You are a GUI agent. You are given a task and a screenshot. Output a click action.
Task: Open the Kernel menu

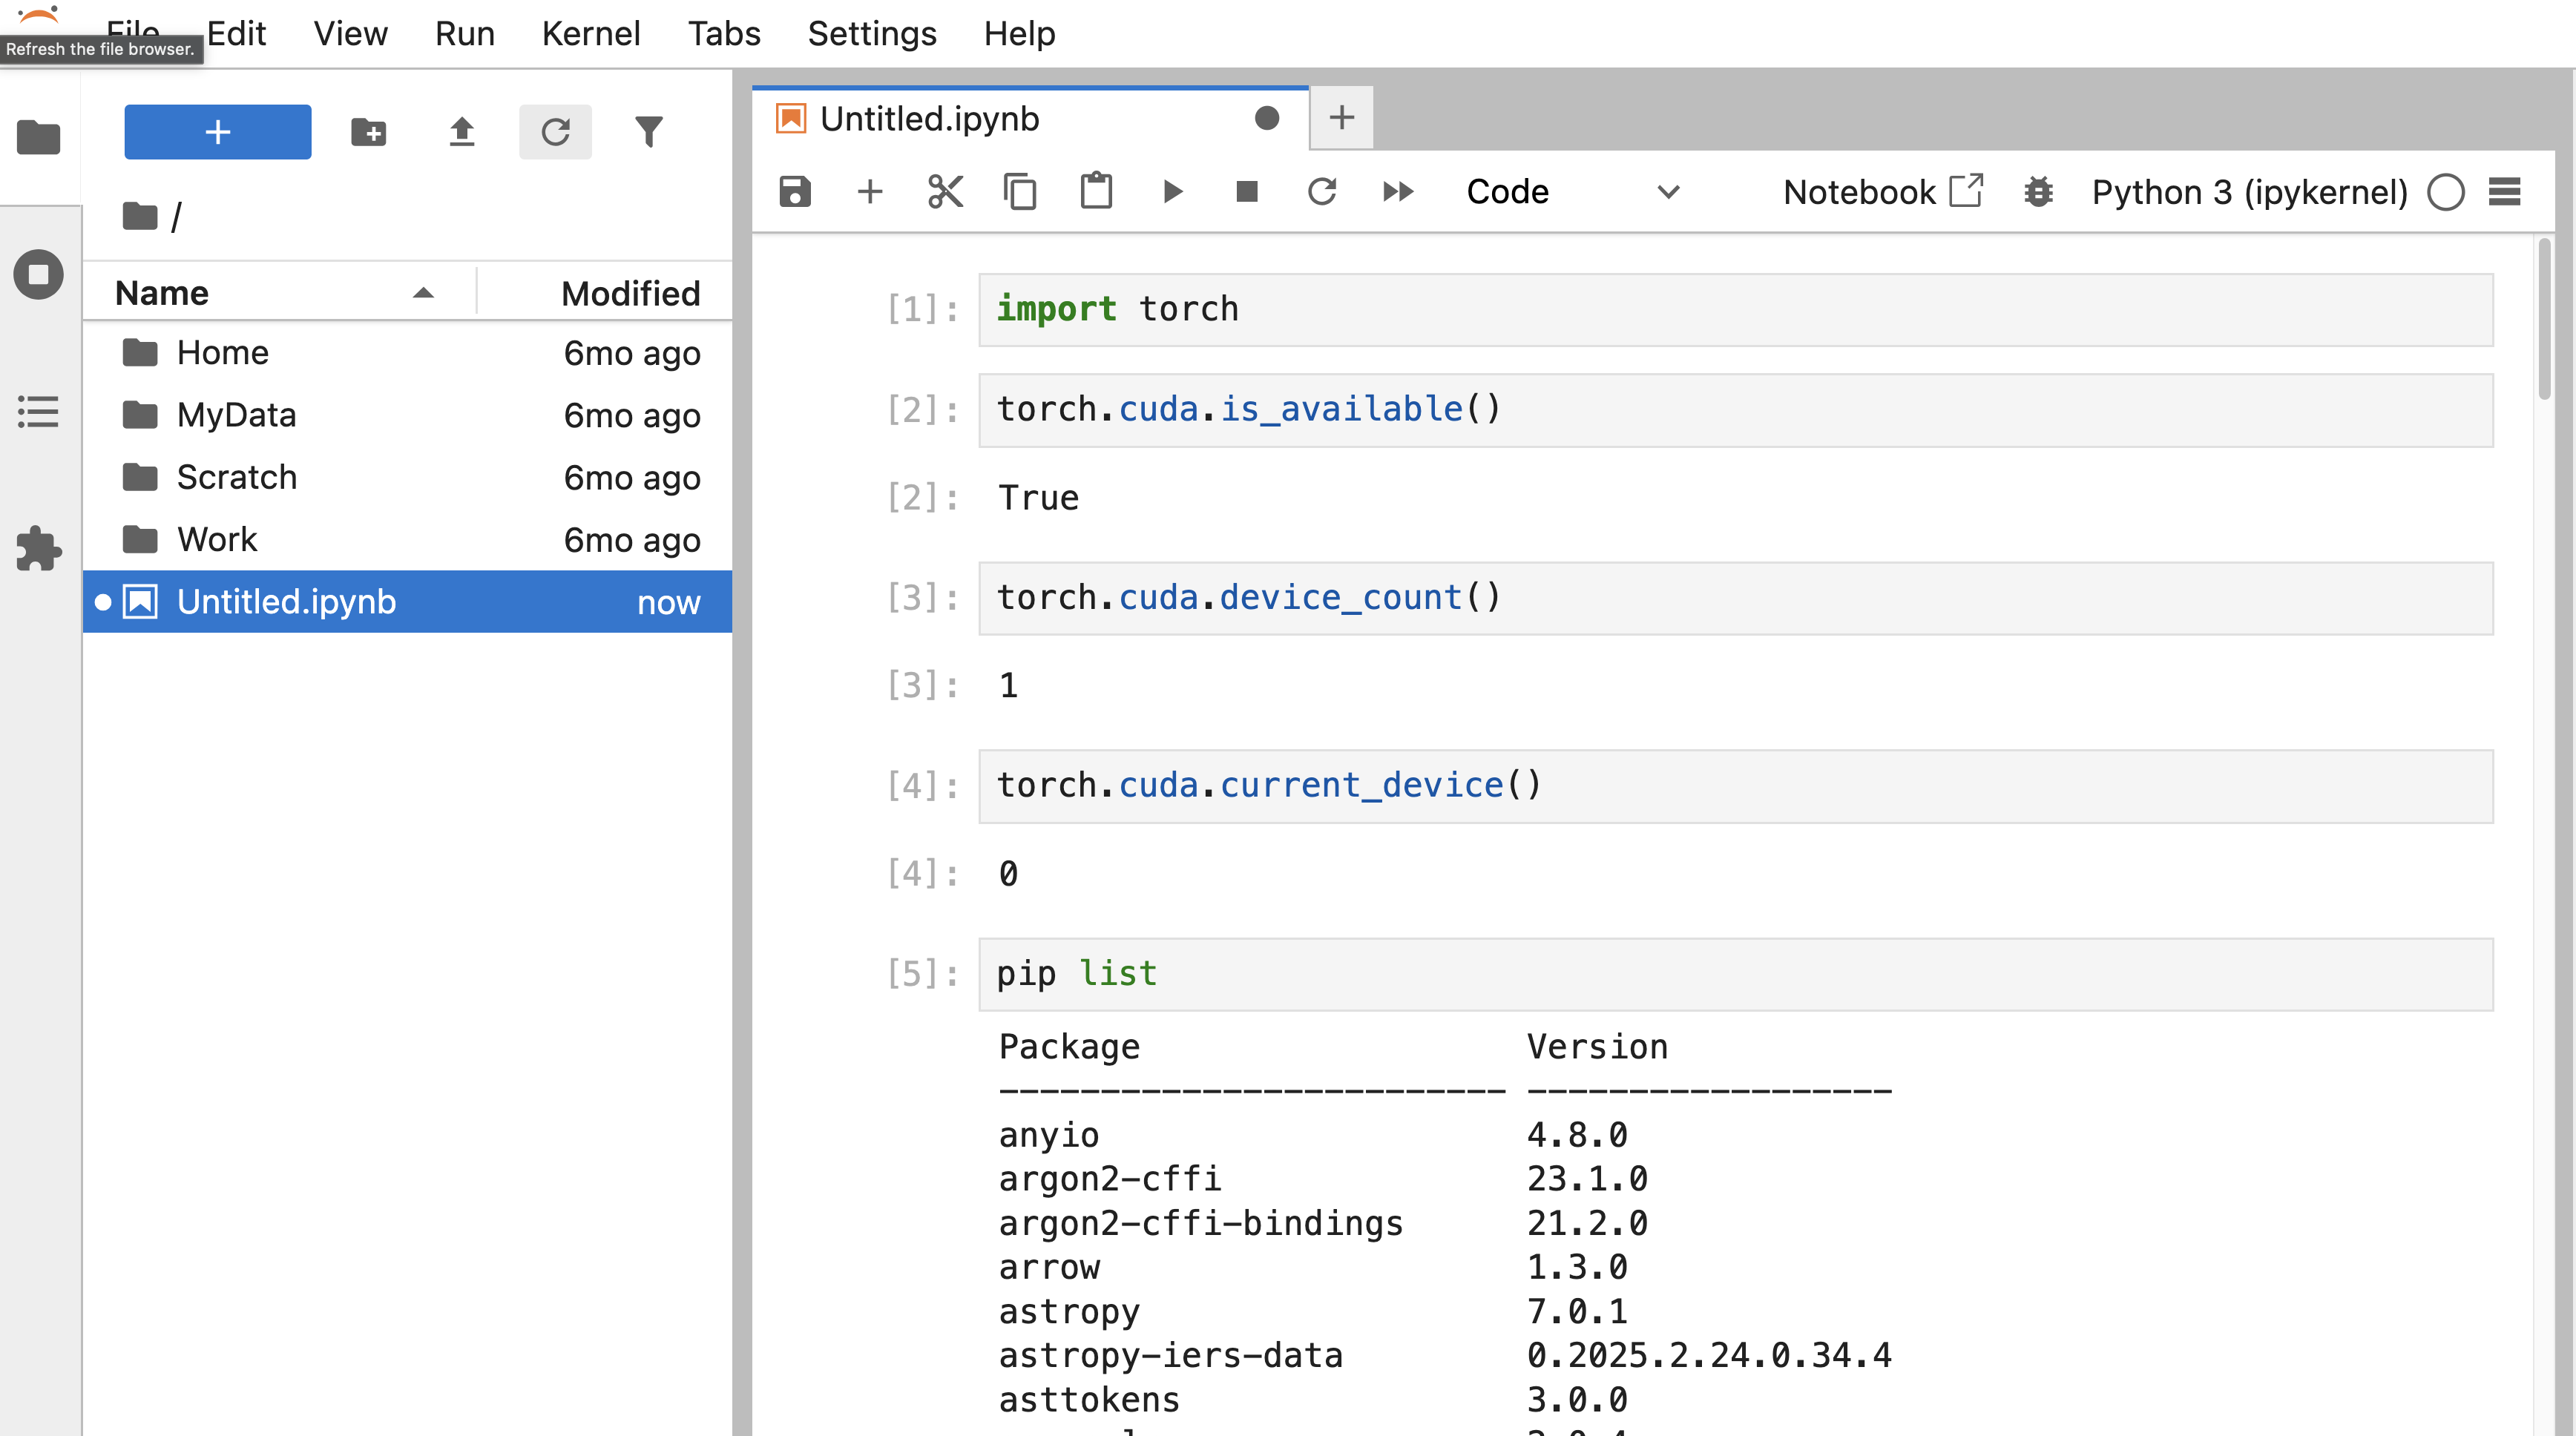click(591, 33)
